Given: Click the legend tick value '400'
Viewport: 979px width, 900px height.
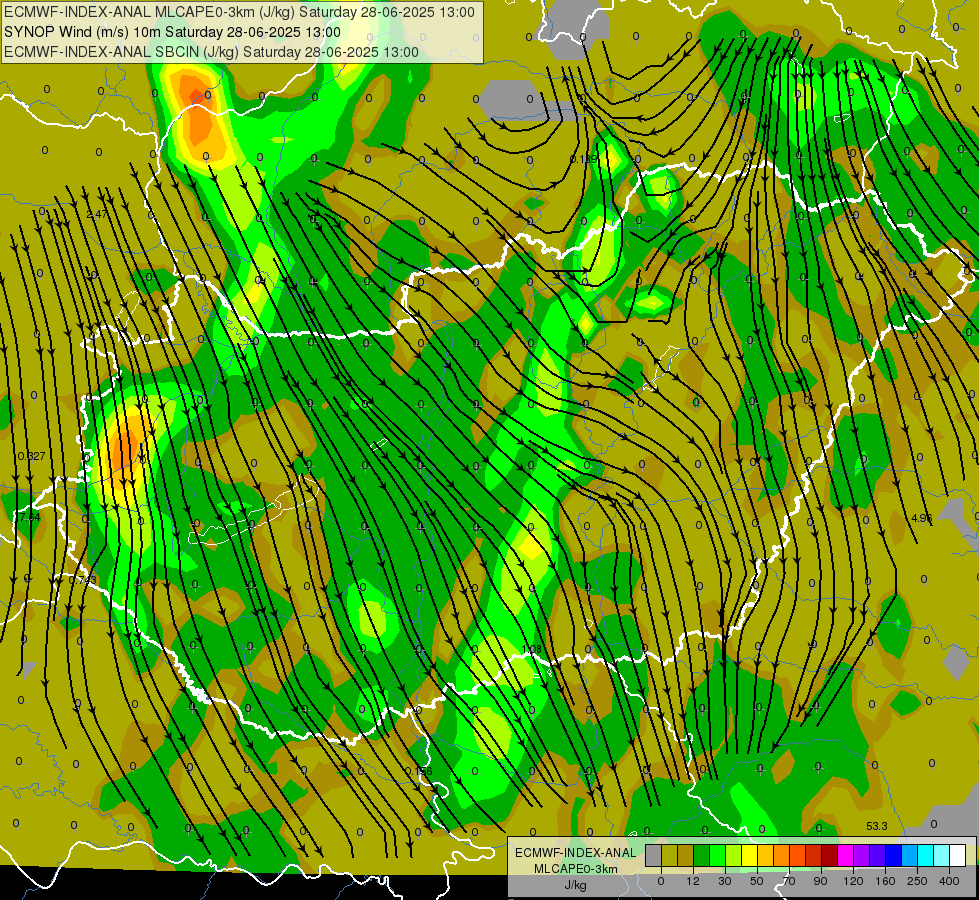Looking at the screenshot, I should (x=949, y=881).
